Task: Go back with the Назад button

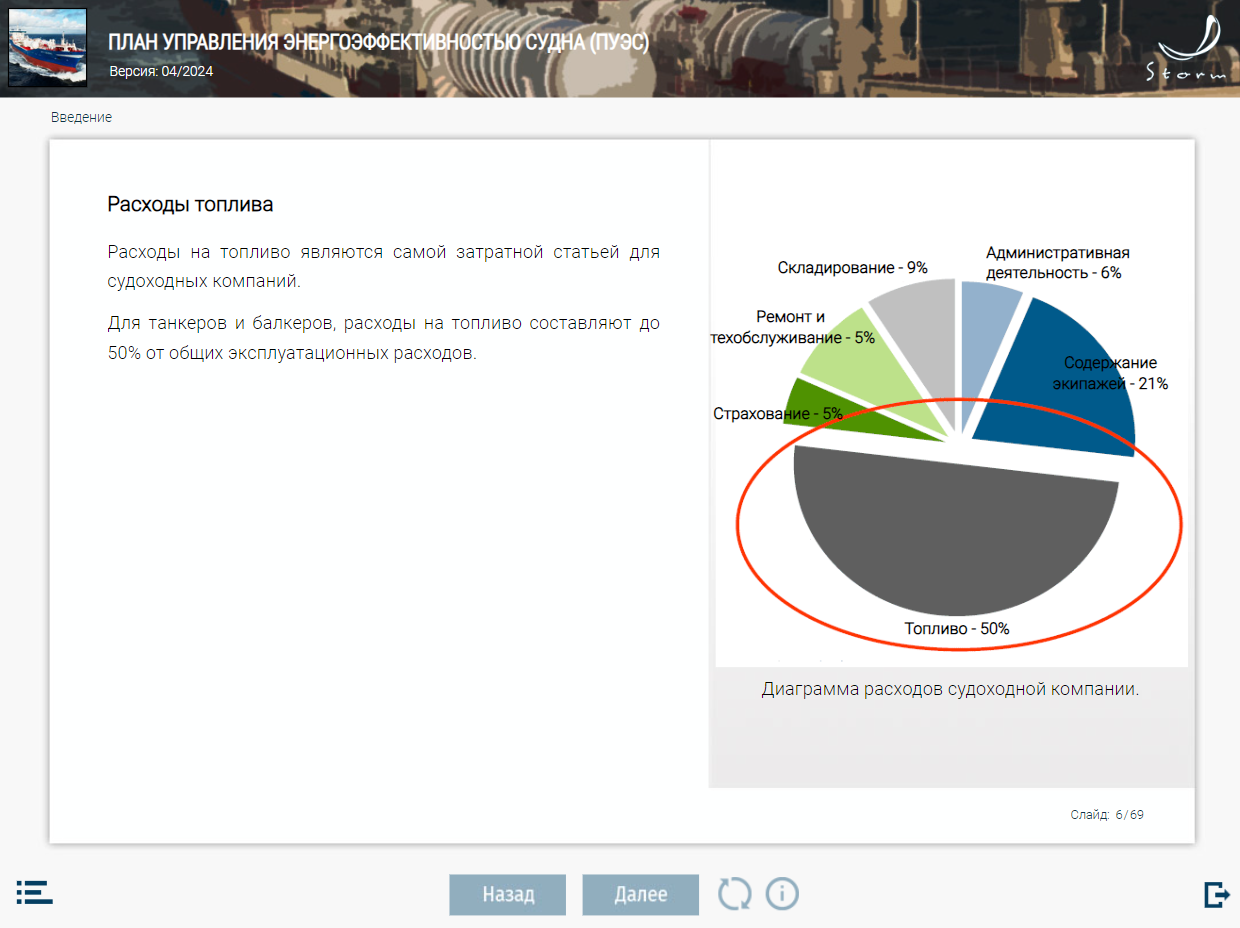Action: pyautogui.click(x=508, y=894)
